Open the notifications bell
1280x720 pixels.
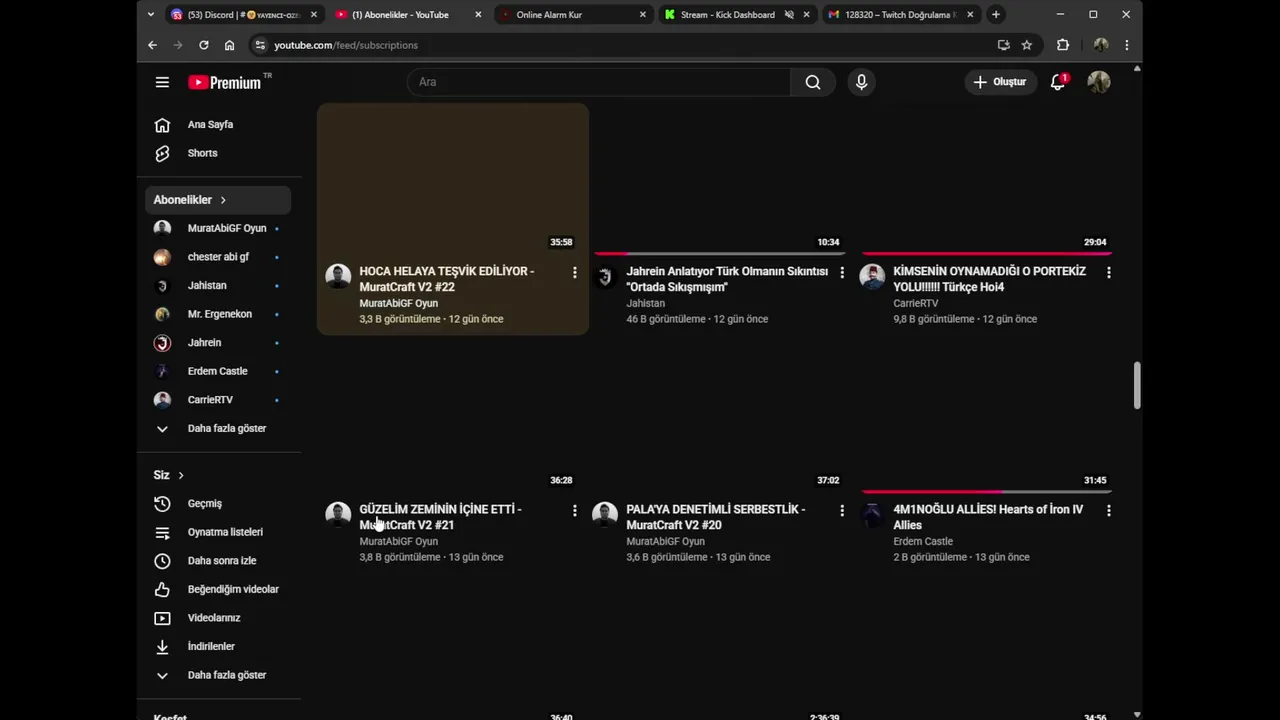[1058, 82]
